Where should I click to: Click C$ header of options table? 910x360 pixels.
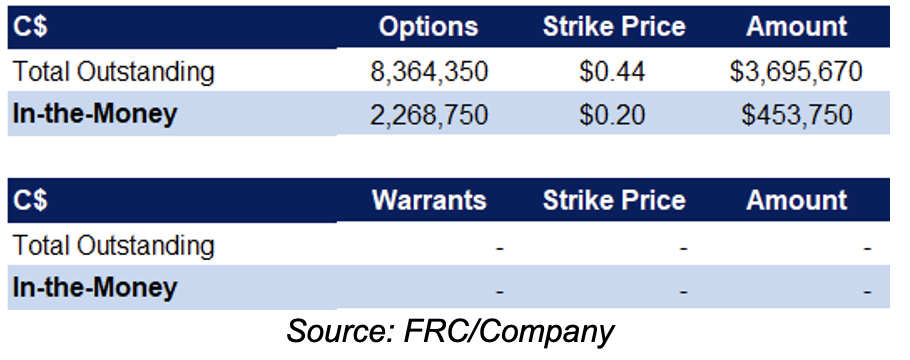[x=30, y=27]
